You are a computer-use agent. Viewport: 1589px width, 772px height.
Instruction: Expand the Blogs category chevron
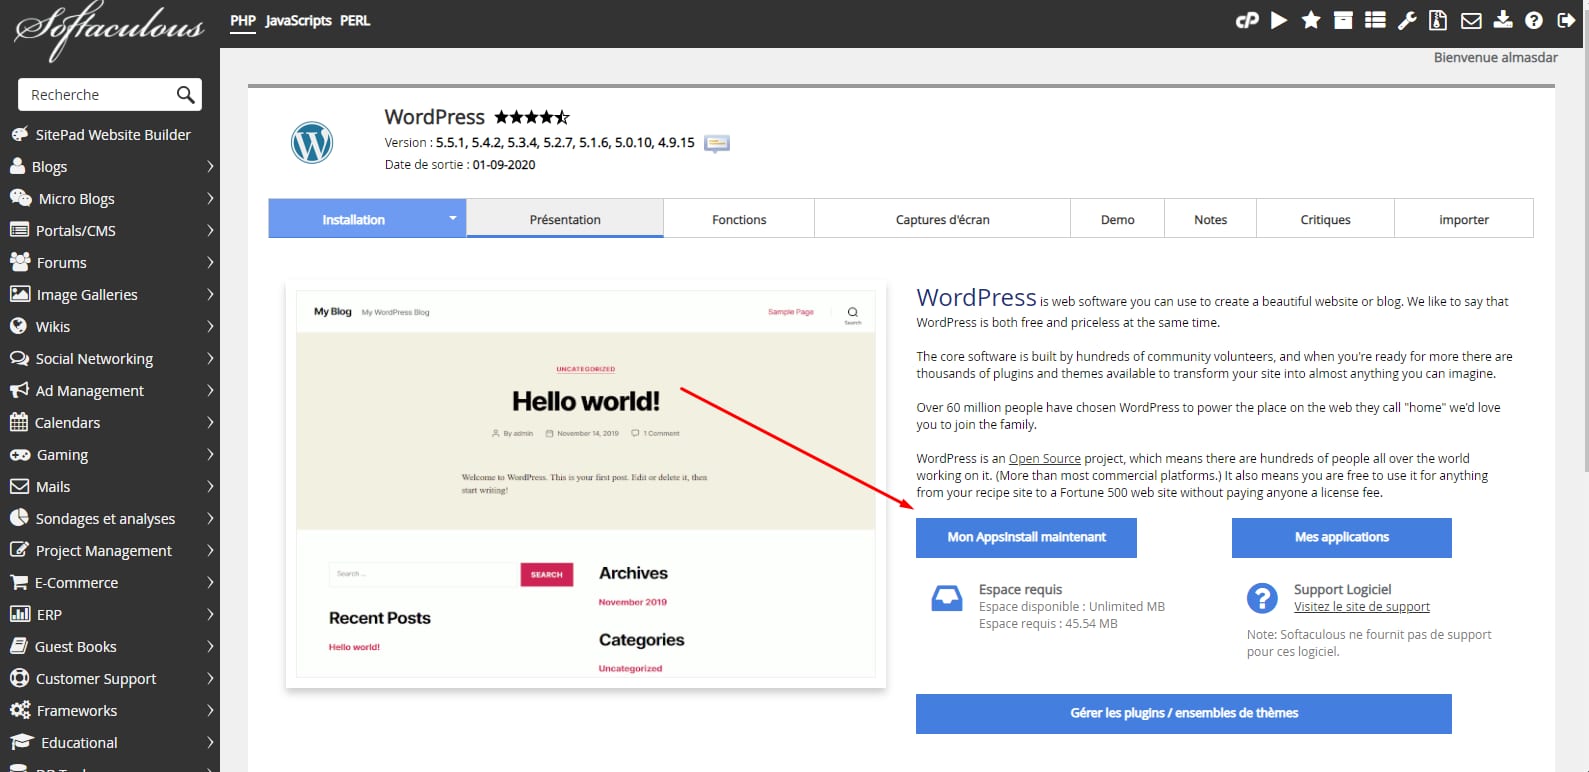point(210,166)
